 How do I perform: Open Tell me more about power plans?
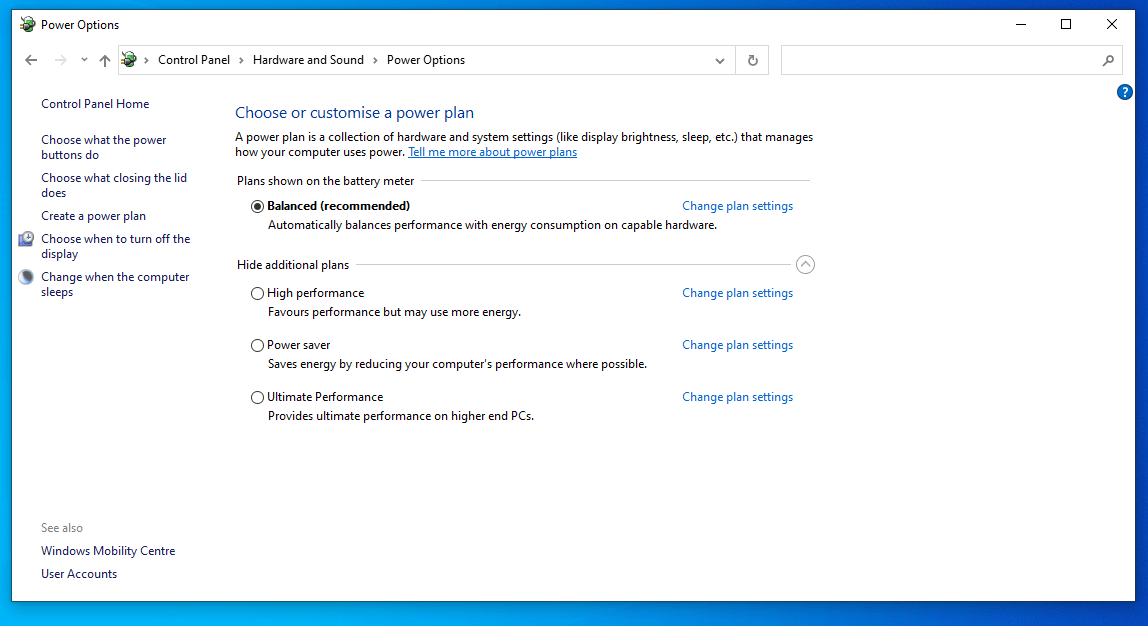(x=492, y=152)
